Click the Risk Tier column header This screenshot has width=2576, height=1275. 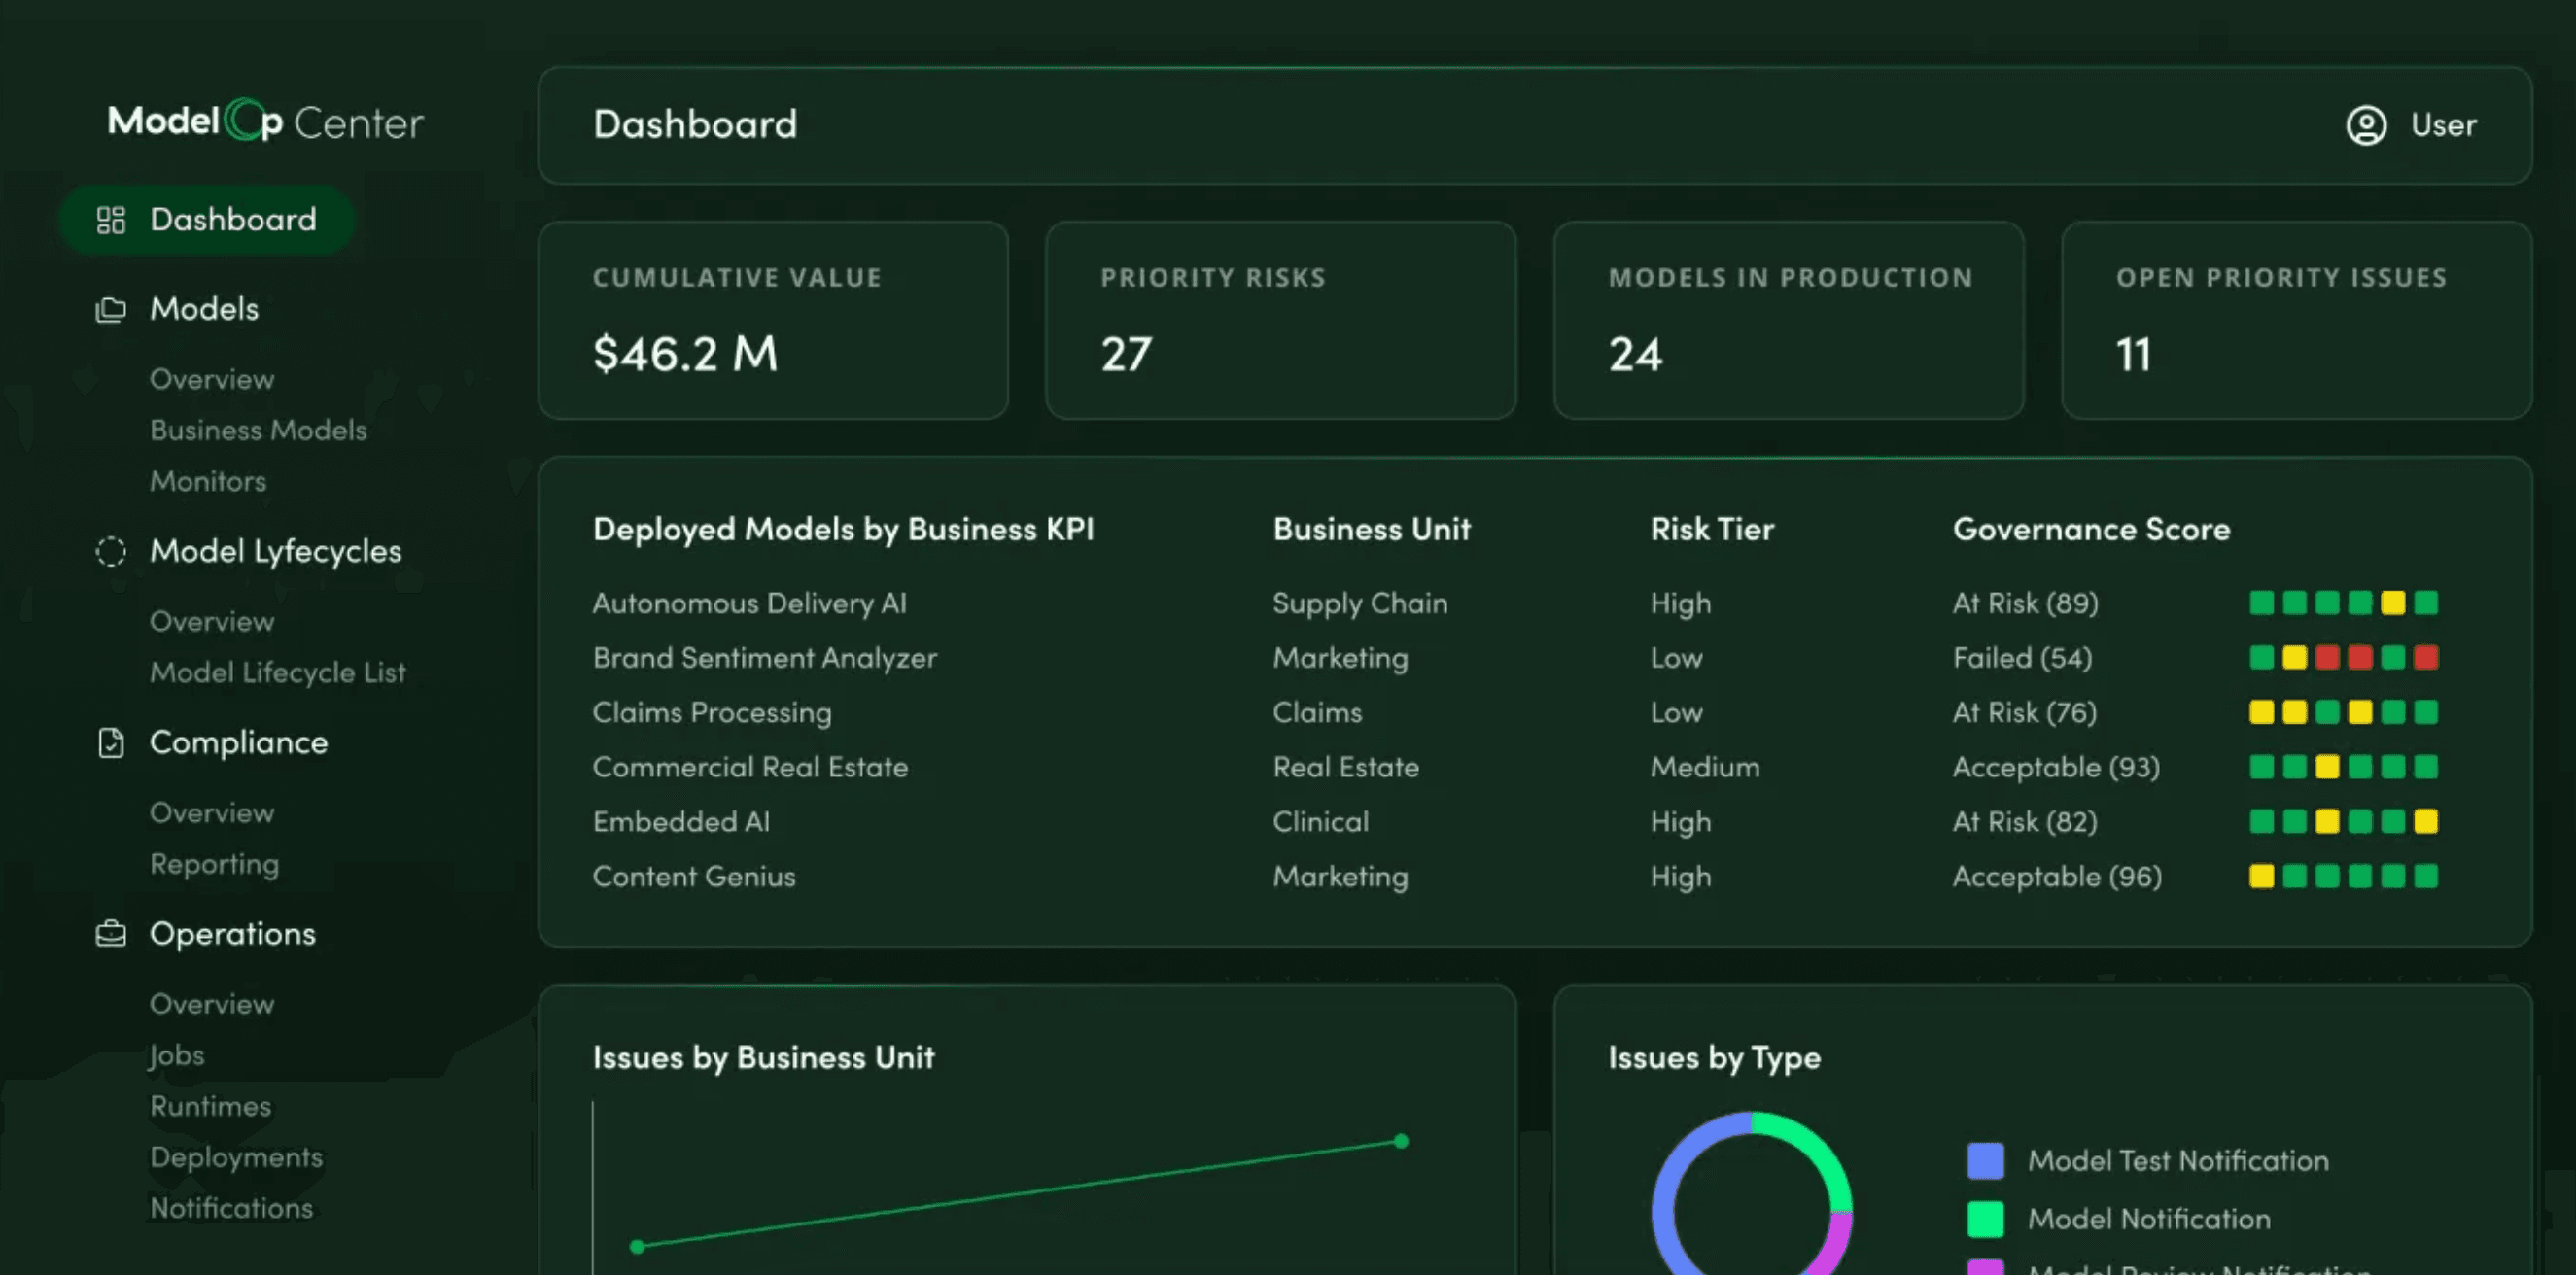(1712, 529)
